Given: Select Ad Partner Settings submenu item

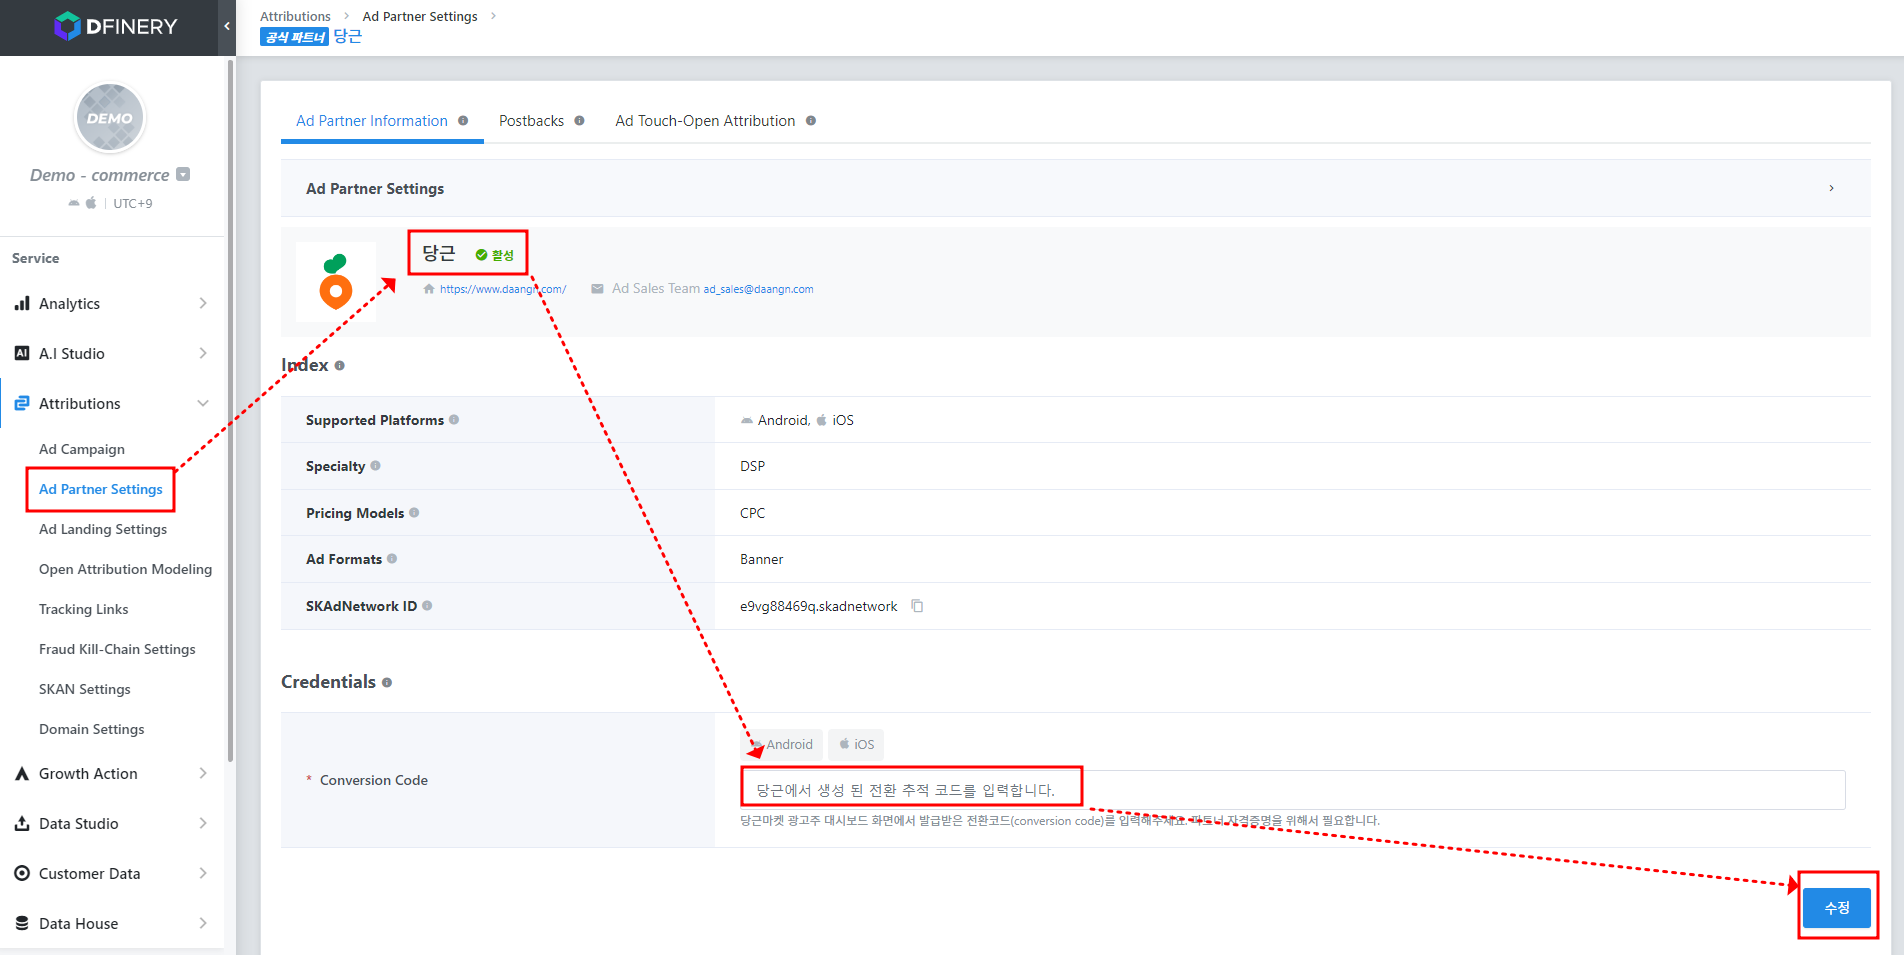Looking at the screenshot, I should pyautogui.click(x=100, y=489).
